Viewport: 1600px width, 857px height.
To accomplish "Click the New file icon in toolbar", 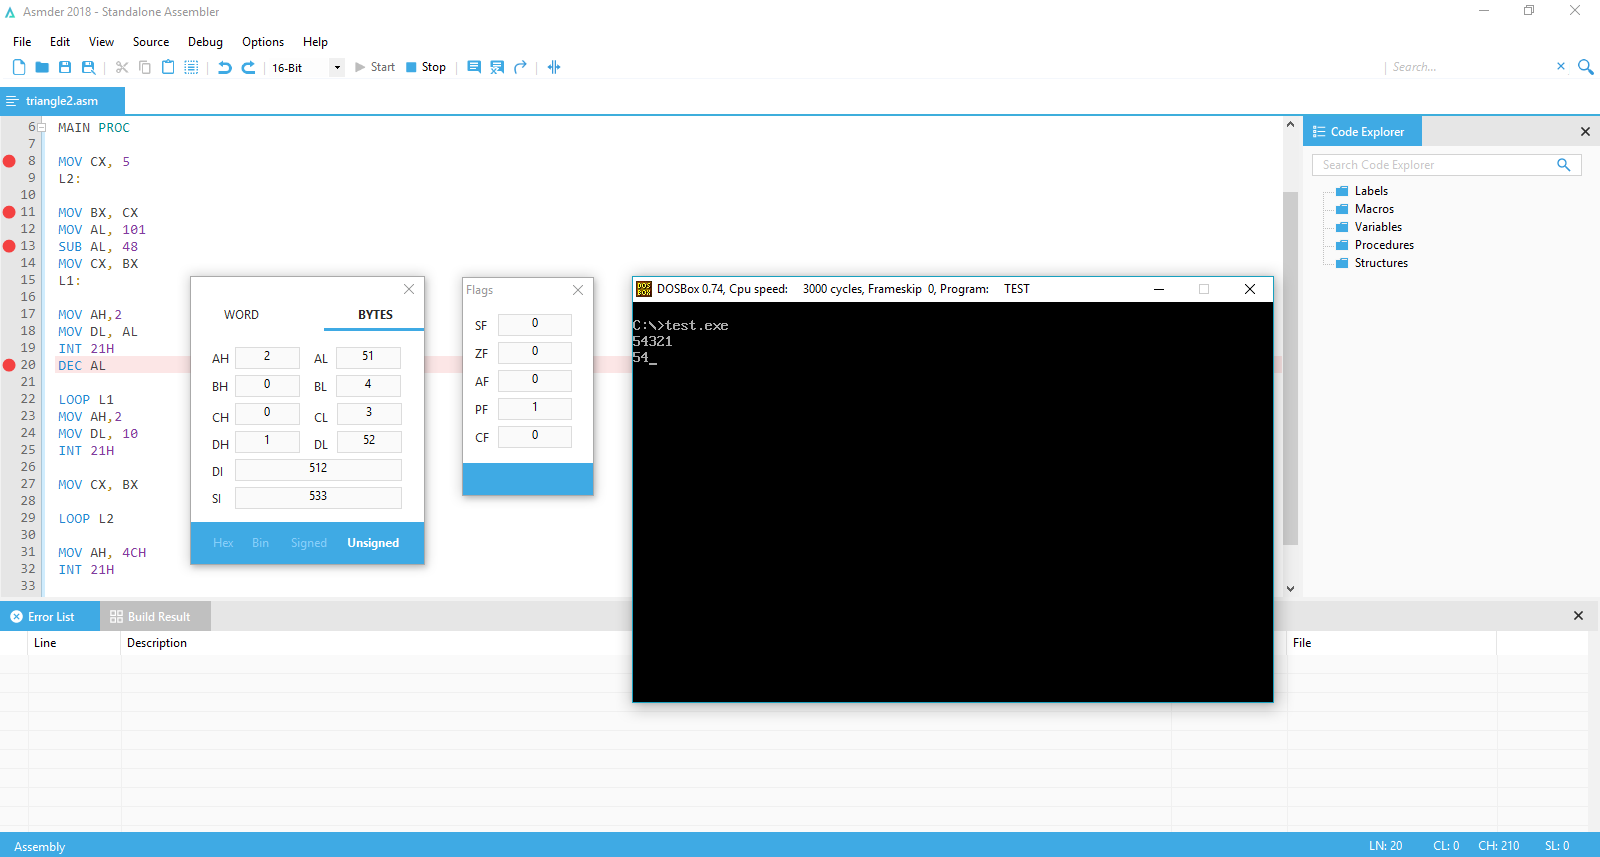I will click(19, 67).
